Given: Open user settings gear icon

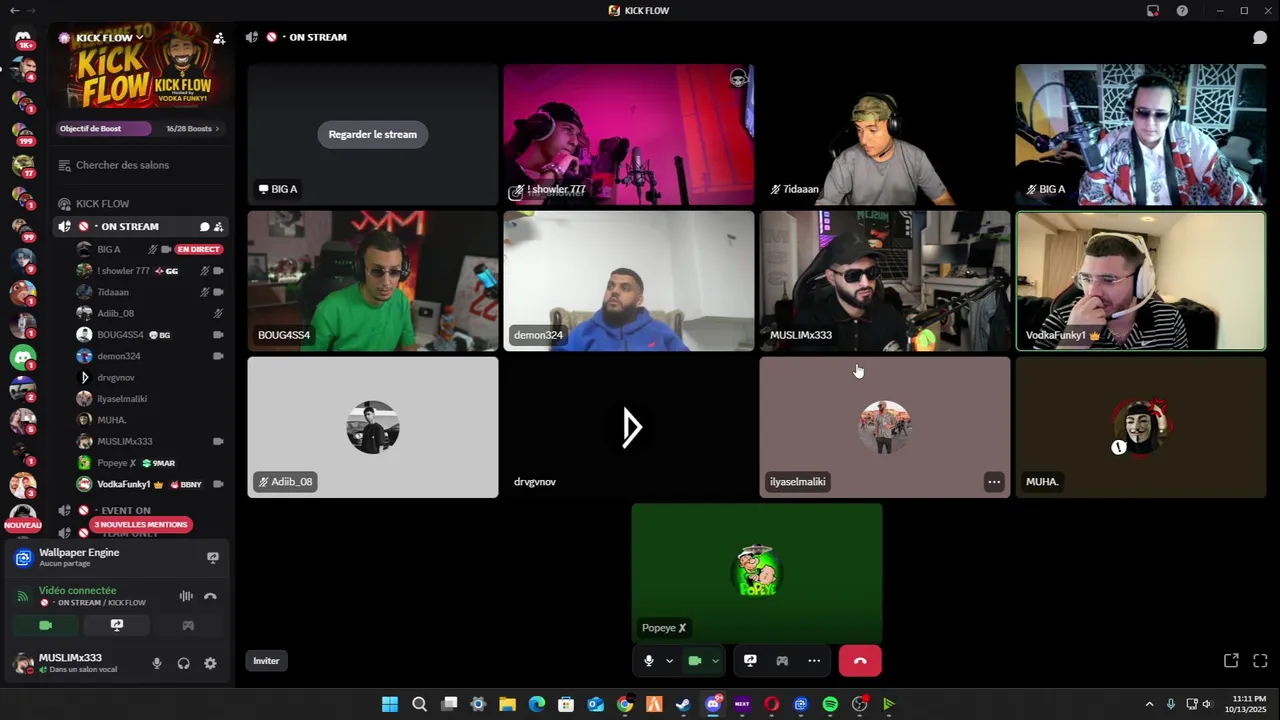Looking at the screenshot, I should [210, 663].
